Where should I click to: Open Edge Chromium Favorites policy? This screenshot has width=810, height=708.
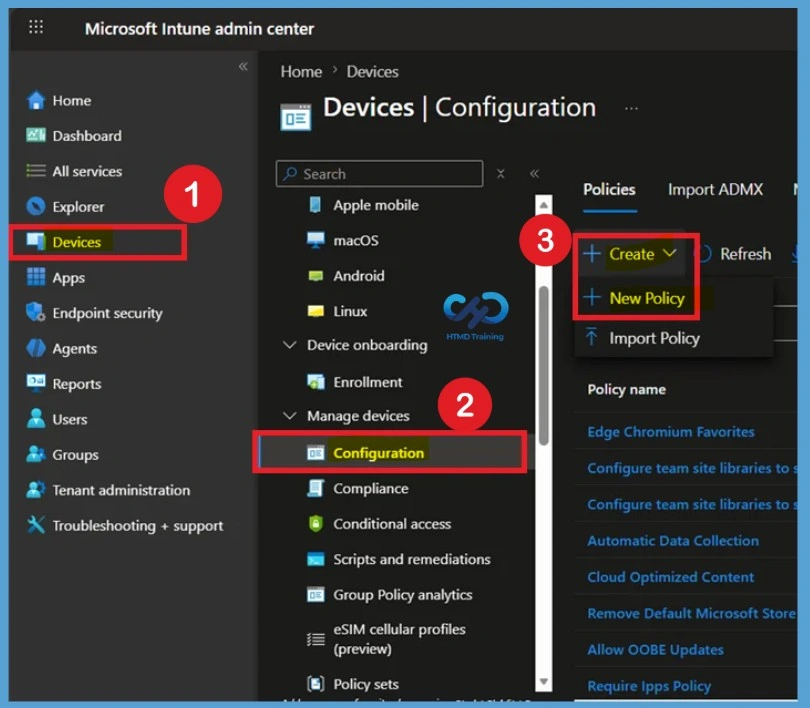point(671,432)
